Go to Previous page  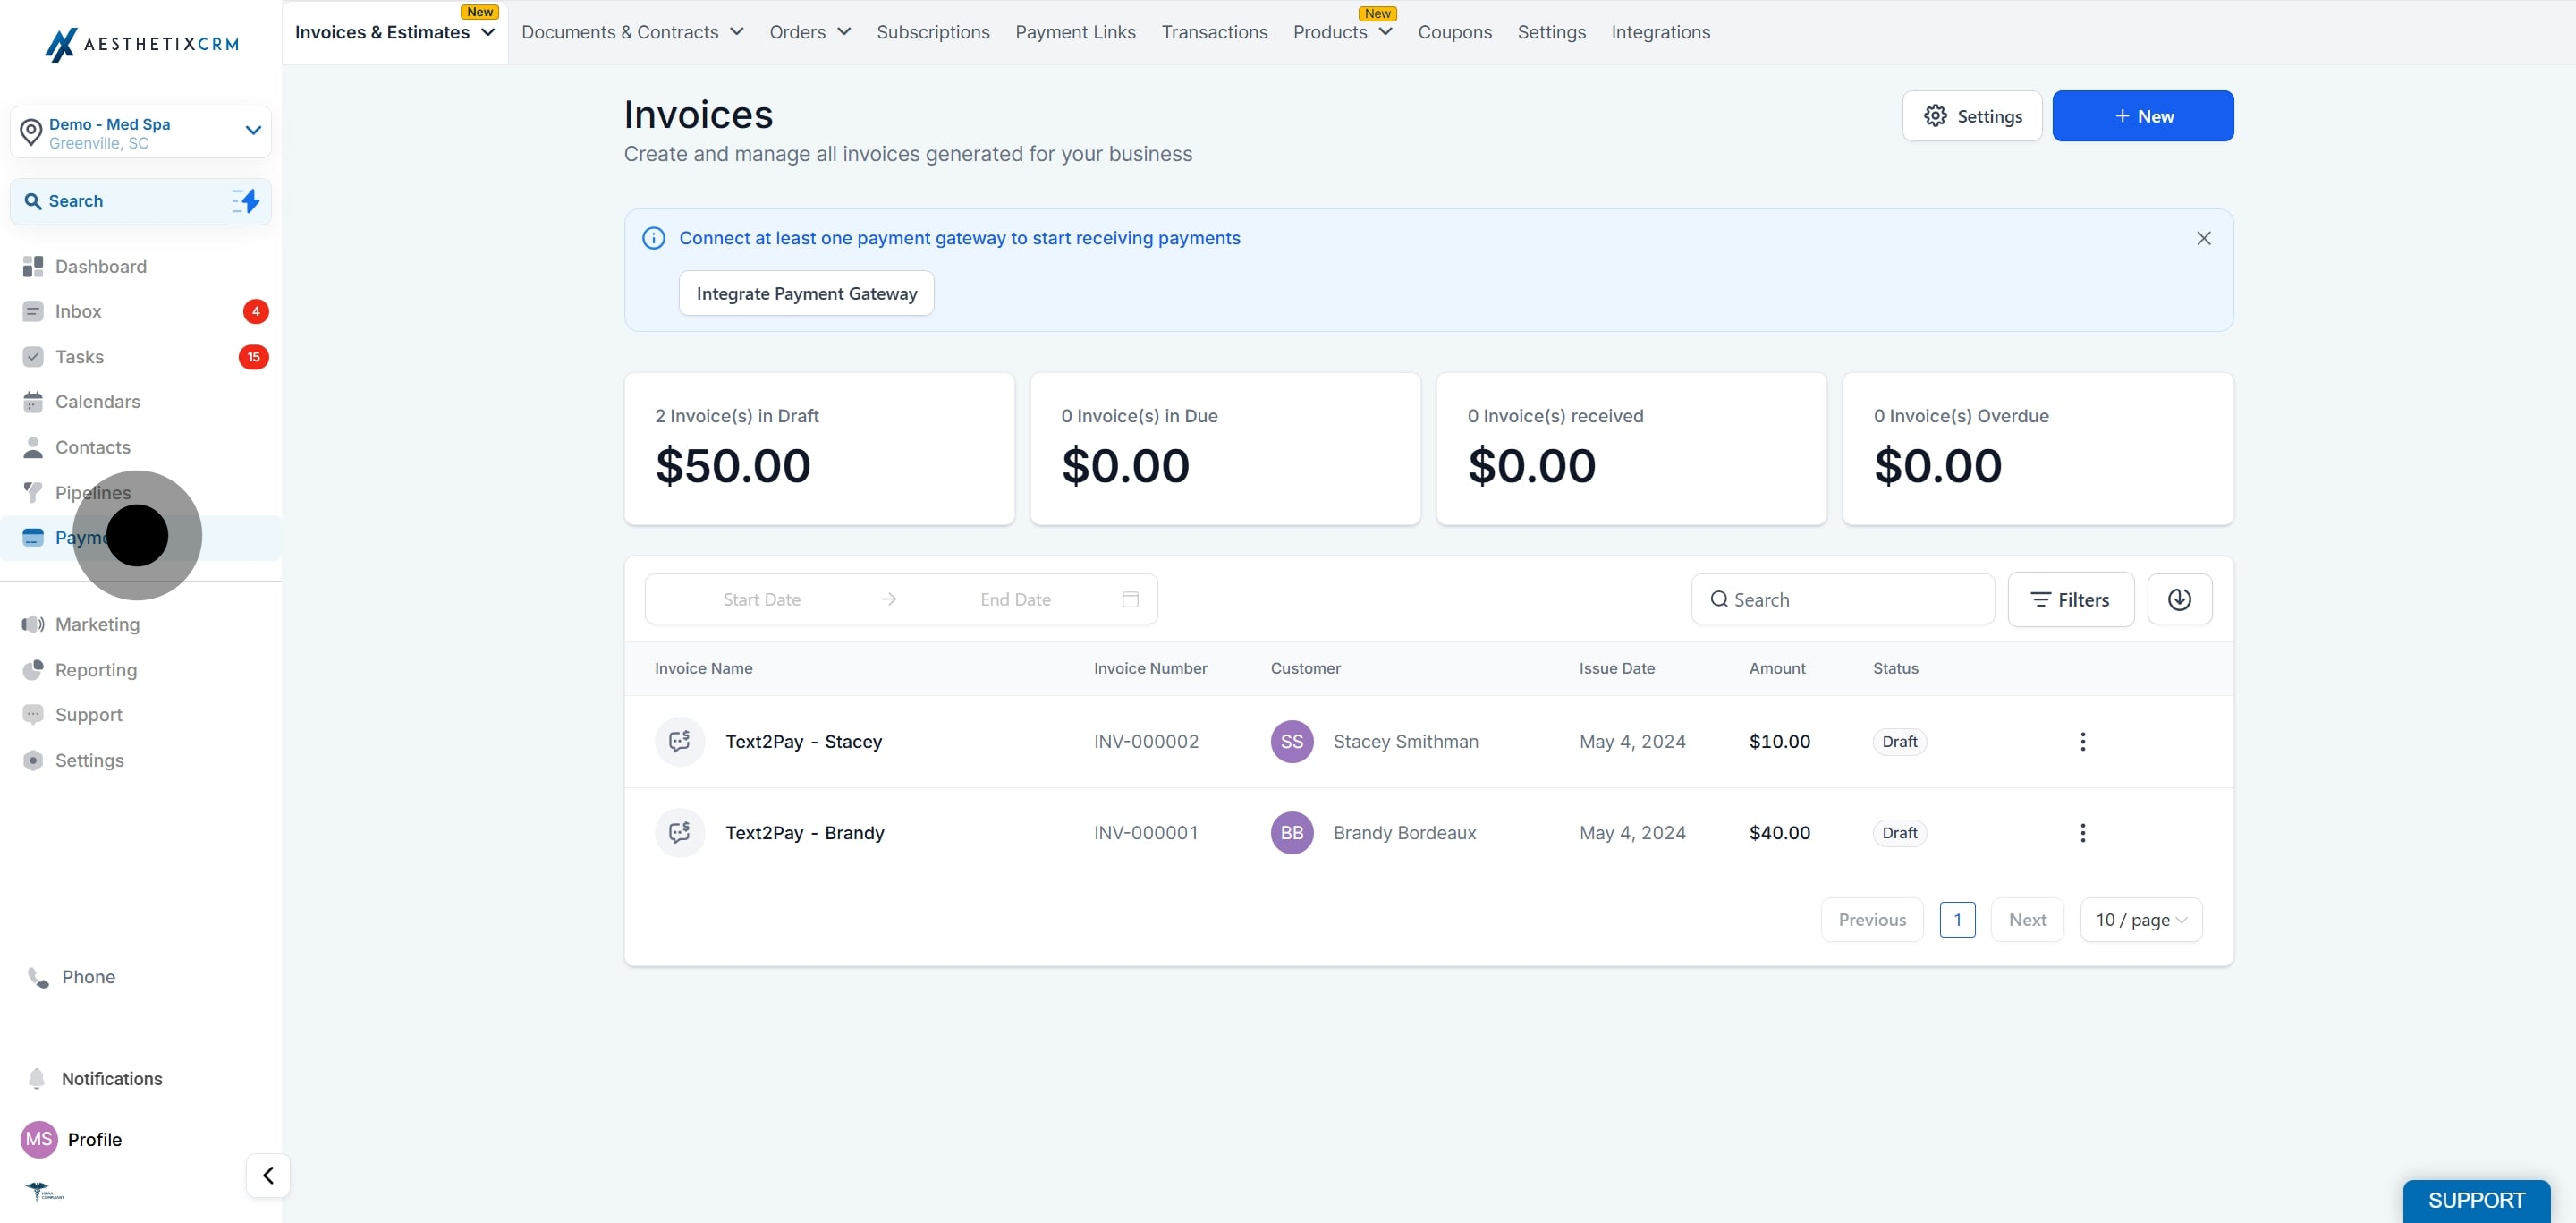point(1871,920)
